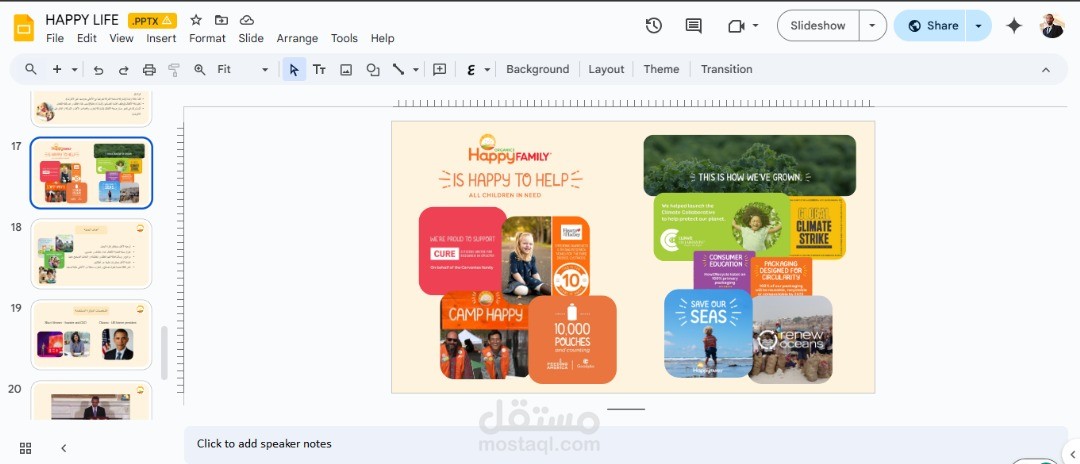1080x464 pixels.
Task: Click the HAPPY LIFE document title
Action: click(x=82, y=20)
